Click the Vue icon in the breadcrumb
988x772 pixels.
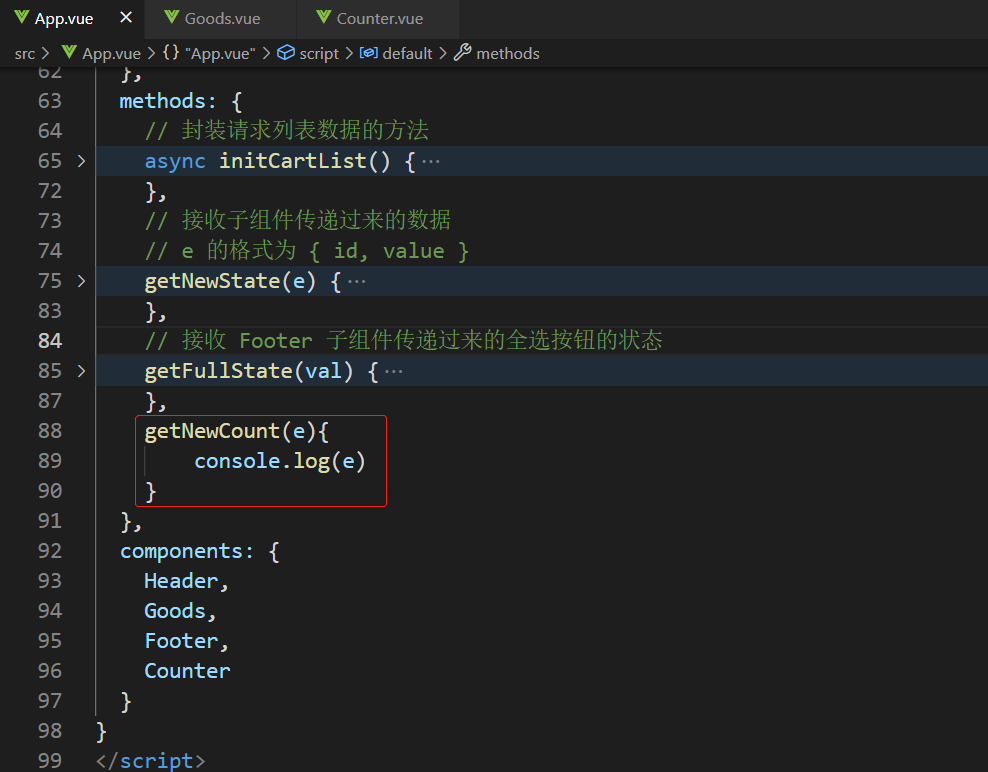69,52
